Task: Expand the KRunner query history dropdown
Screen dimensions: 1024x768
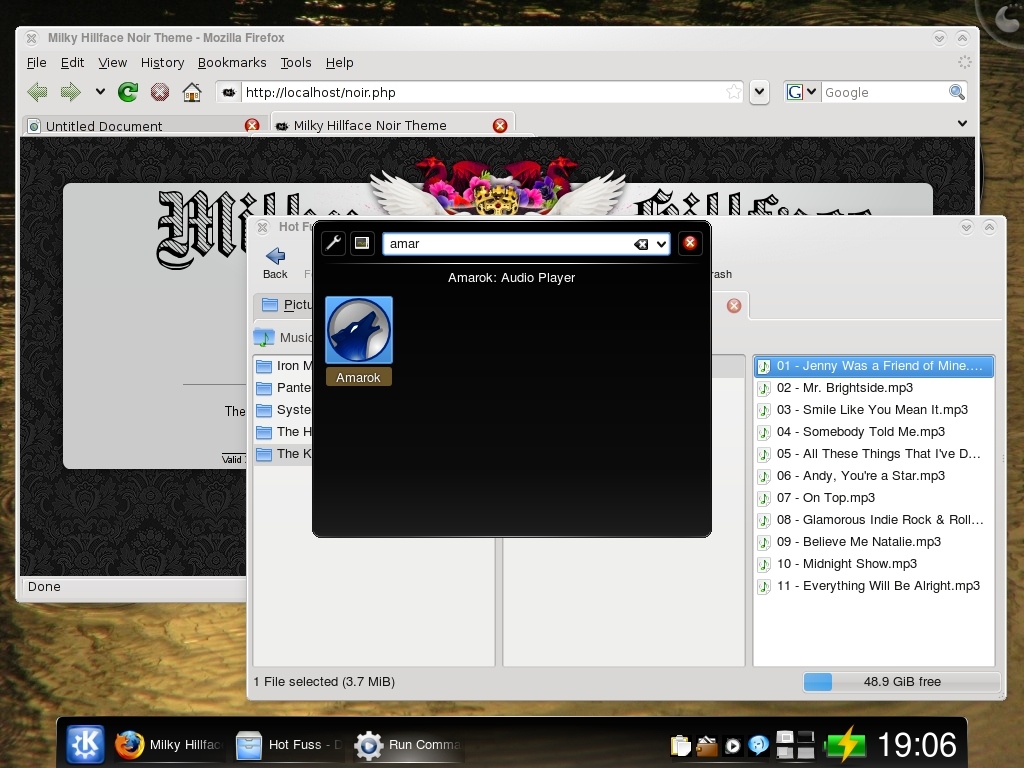Action: click(x=662, y=244)
